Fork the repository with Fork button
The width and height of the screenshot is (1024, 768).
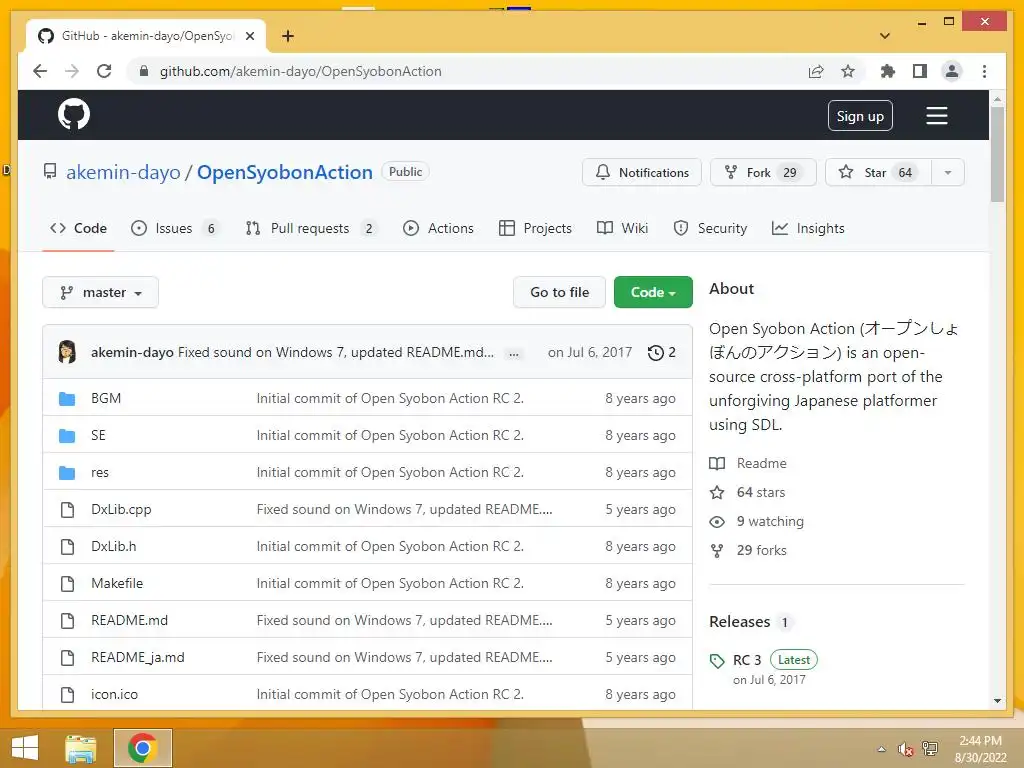(x=763, y=172)
